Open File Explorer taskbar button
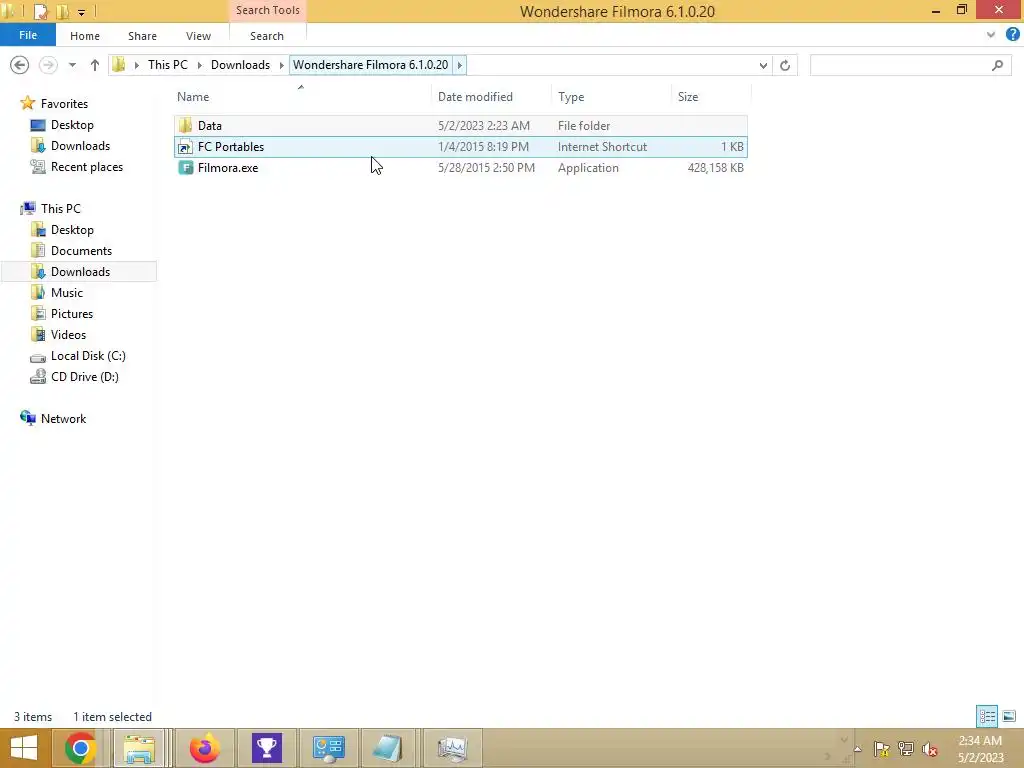 pos(139,748)
